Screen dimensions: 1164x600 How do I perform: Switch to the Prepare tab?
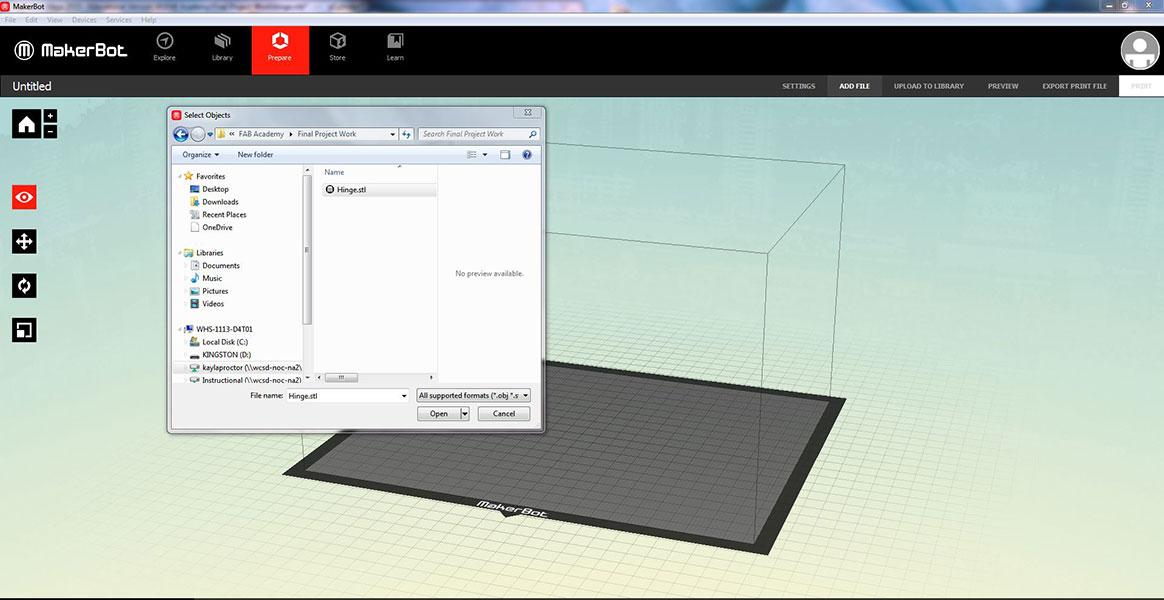click(x=280, y=50)
